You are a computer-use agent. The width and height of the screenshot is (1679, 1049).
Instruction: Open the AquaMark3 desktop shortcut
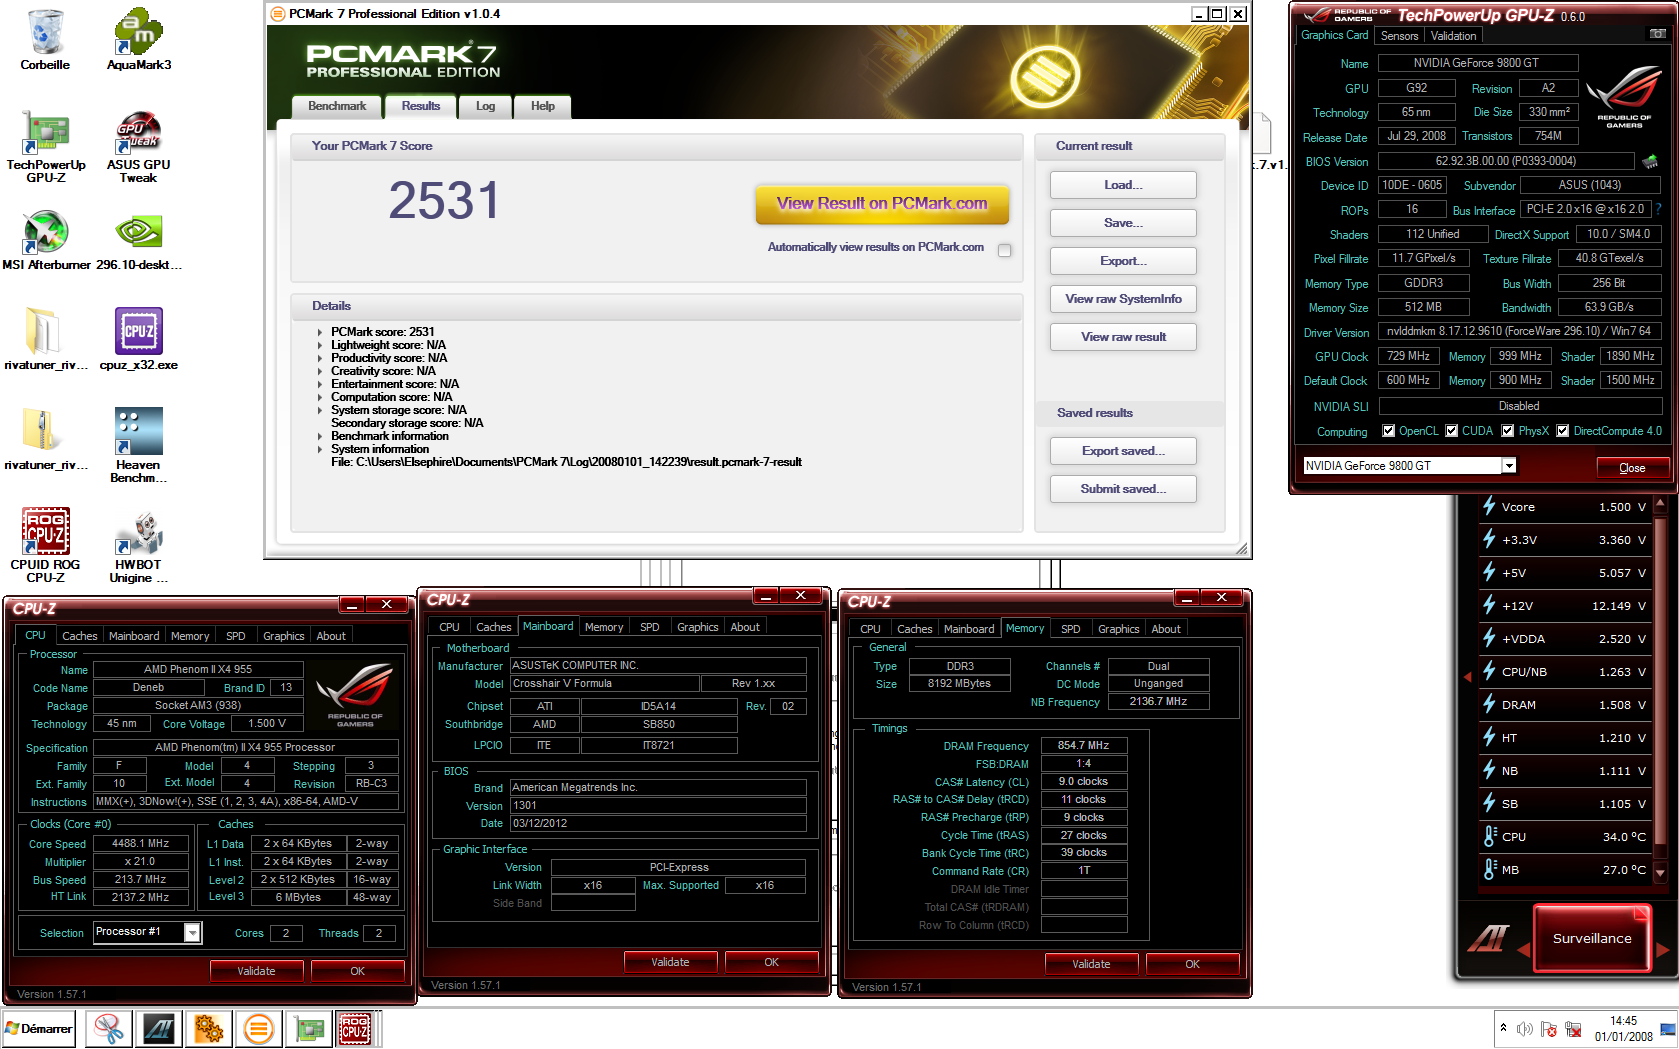138,40
